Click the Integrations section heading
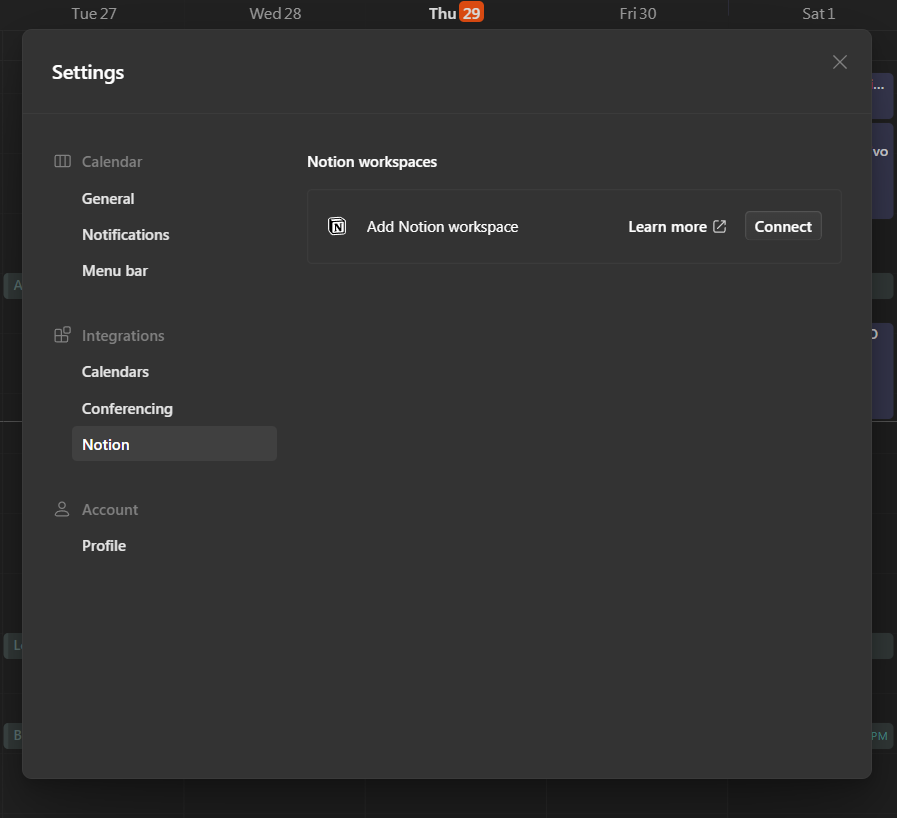This screenshot has height=818, width=897. [123, 336]
